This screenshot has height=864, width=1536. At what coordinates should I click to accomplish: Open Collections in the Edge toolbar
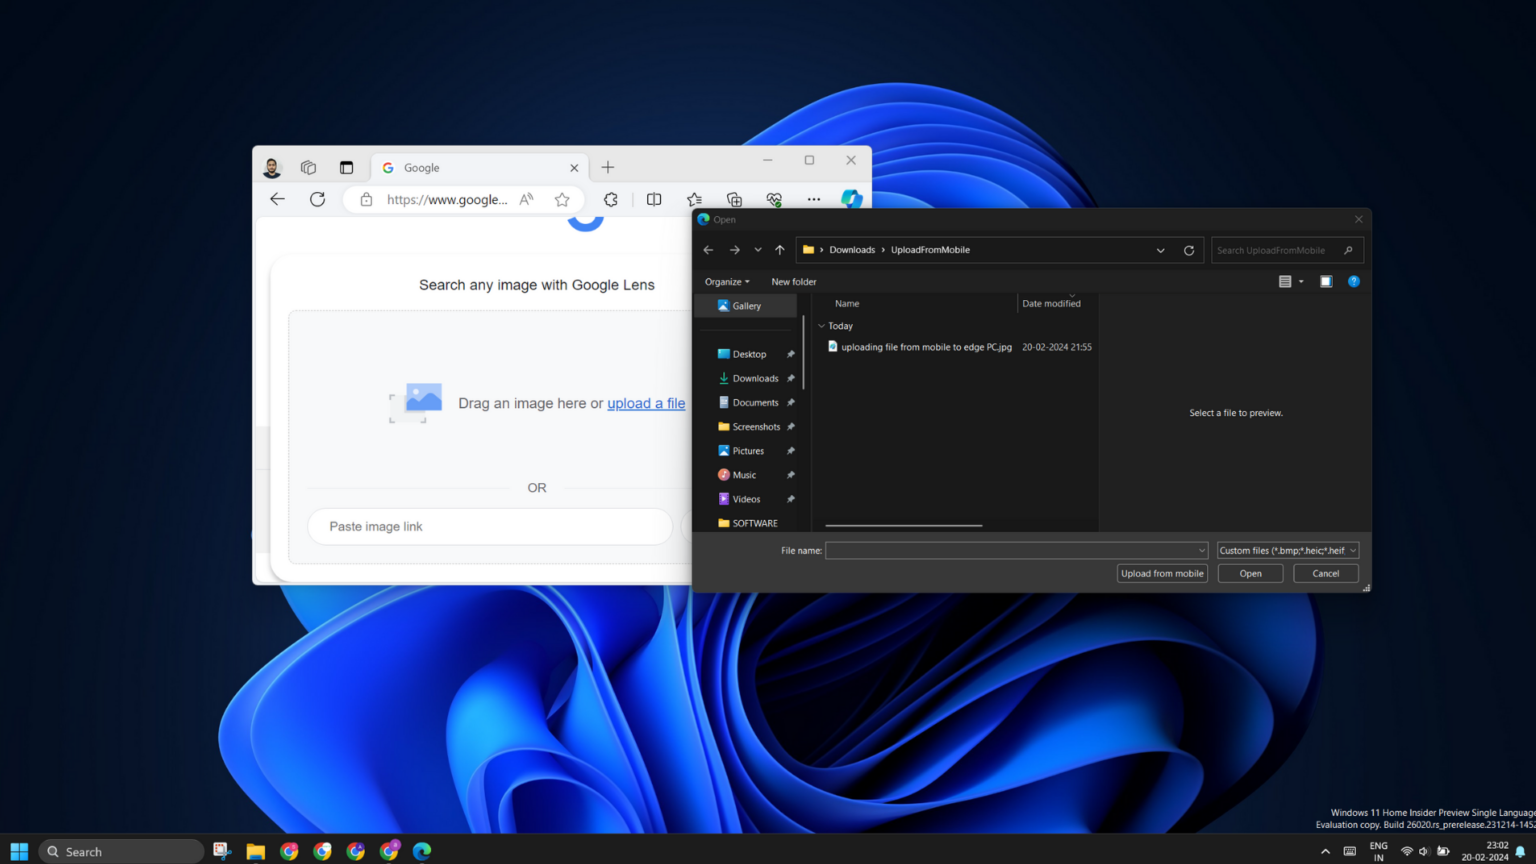click(733, 199)
